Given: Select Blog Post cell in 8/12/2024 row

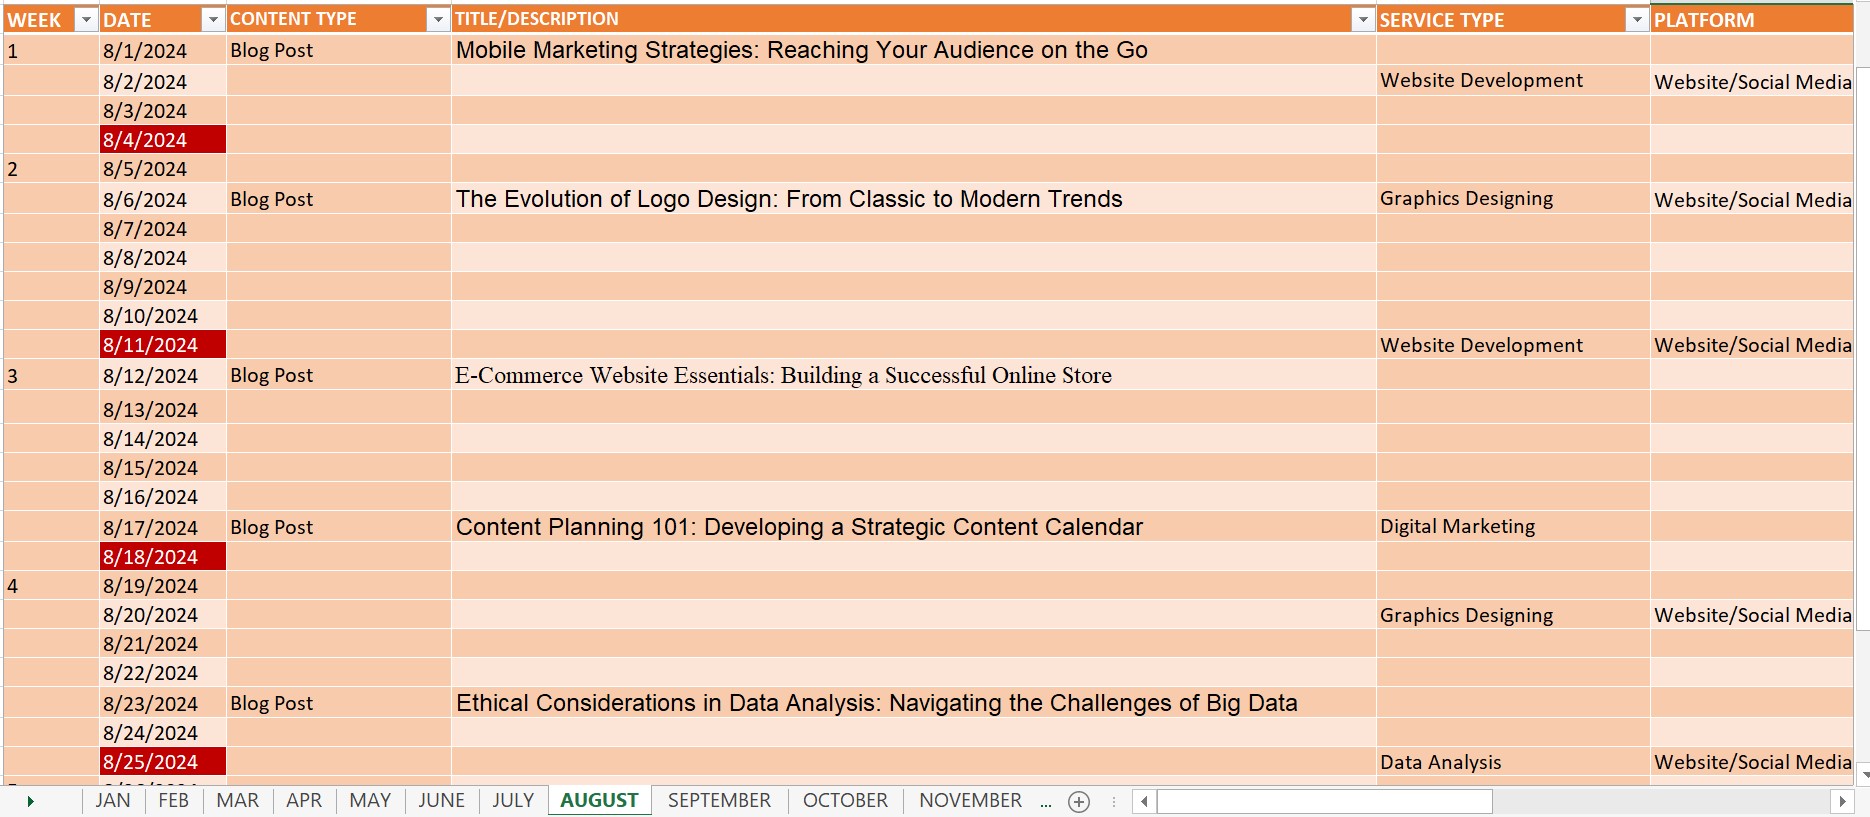Looking at the screenshot, I should pyautogui.click(x=338, y=376).
